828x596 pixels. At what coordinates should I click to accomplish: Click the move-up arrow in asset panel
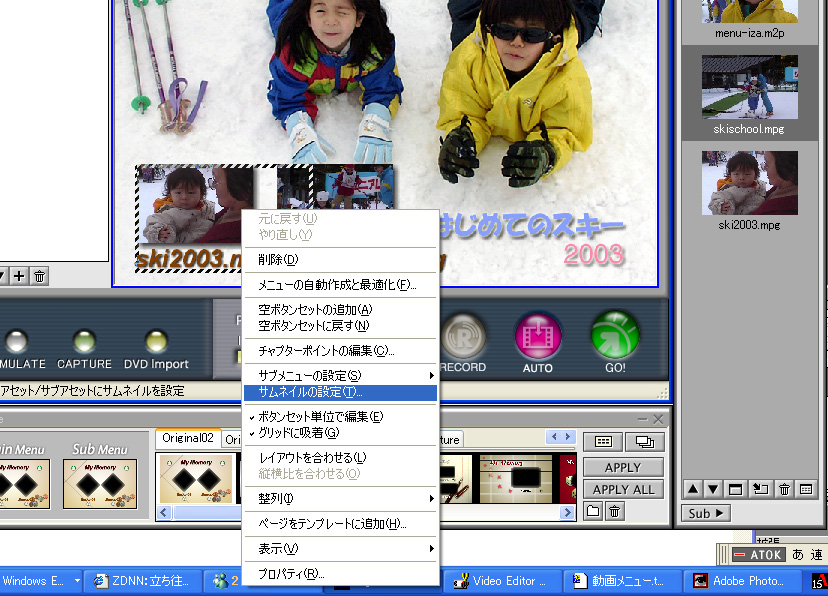(x=692, y=489)
